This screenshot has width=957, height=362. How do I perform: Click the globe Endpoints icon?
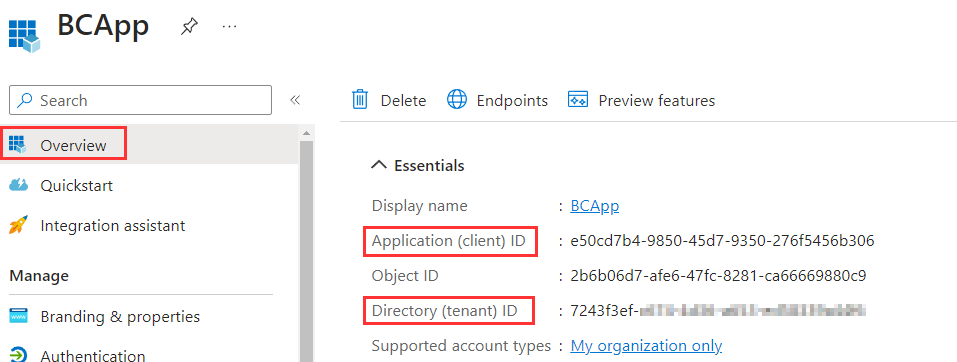(457, 100)
